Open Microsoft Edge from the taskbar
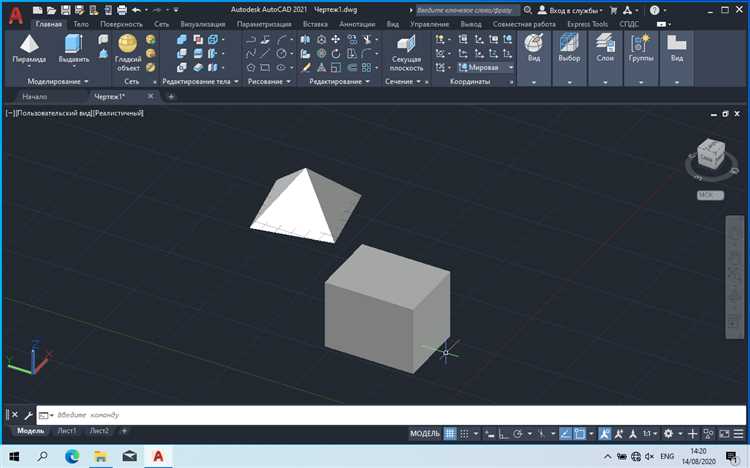750x468 pixels. point(72,457)
